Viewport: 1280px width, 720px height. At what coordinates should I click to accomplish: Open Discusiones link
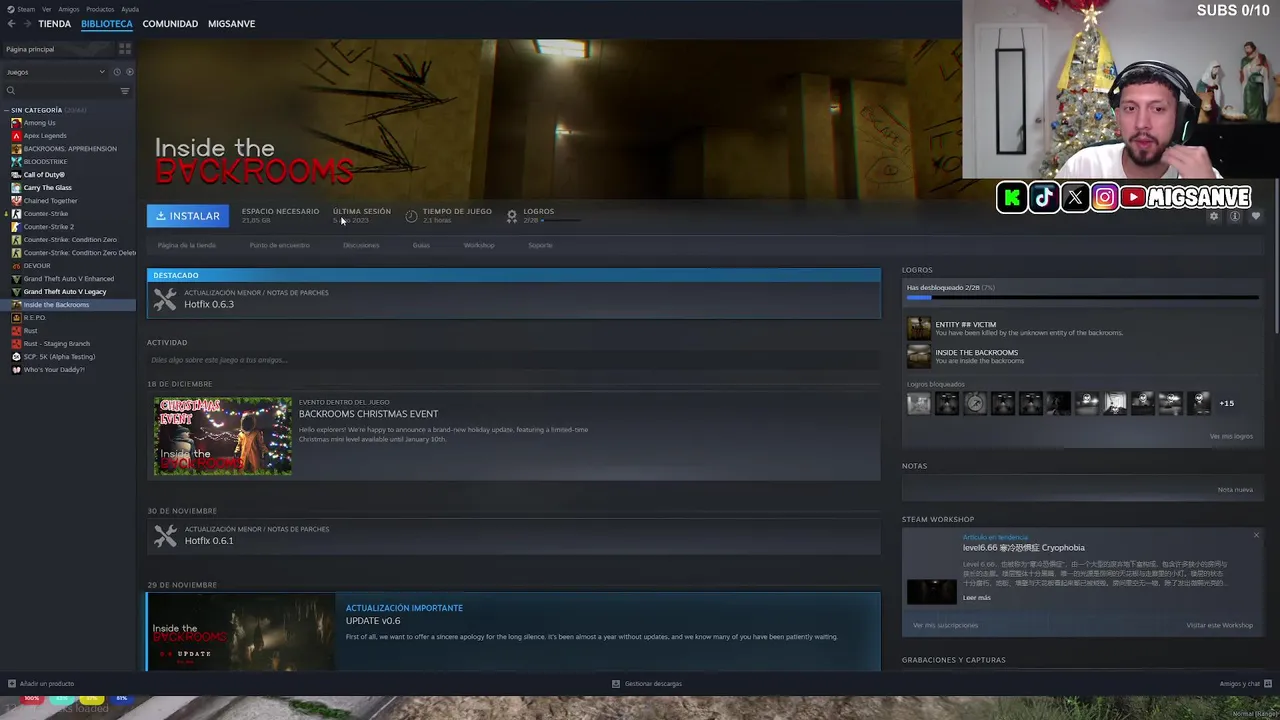(361, 245)
